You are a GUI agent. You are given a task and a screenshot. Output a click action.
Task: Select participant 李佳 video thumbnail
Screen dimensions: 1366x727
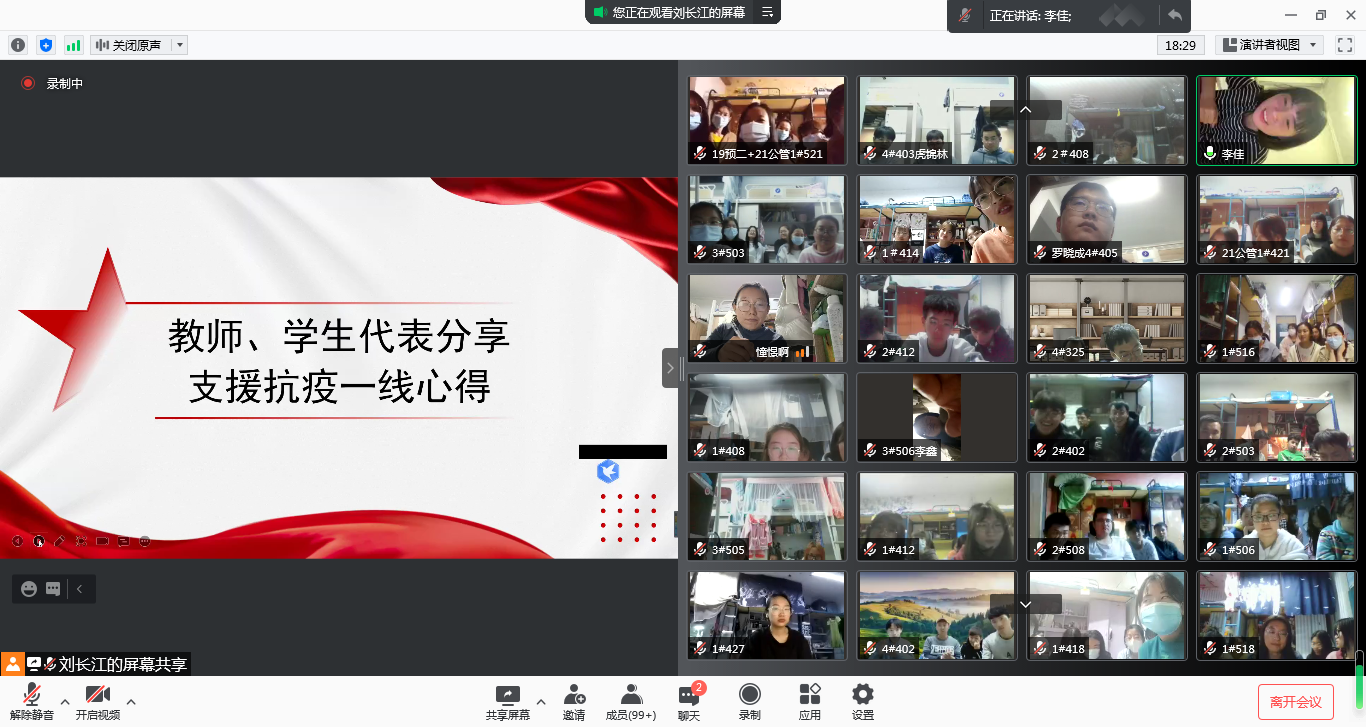pyautogui.click(x=1275, y=120)
